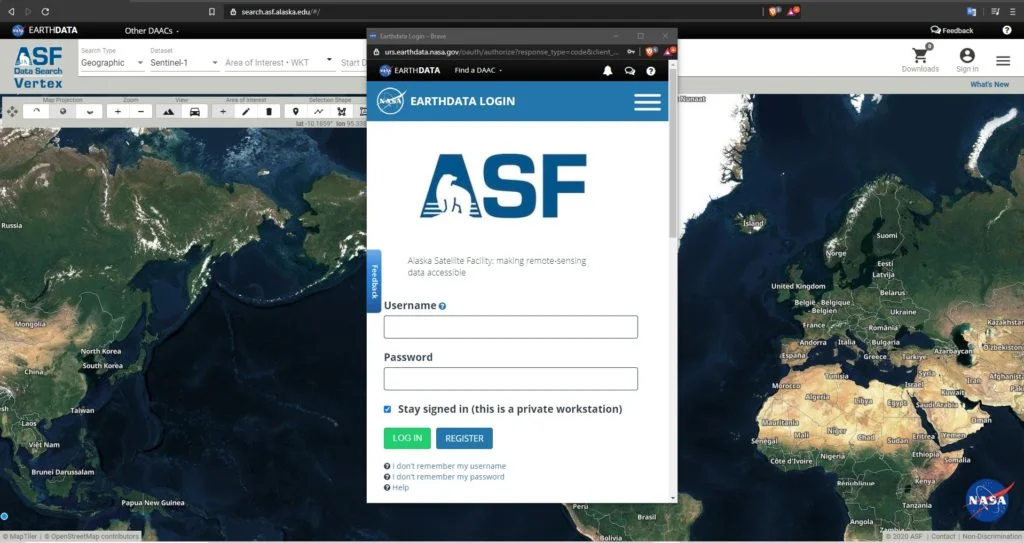Select the antarctic map projection button

pyautogui.click(x=89, y=112)
